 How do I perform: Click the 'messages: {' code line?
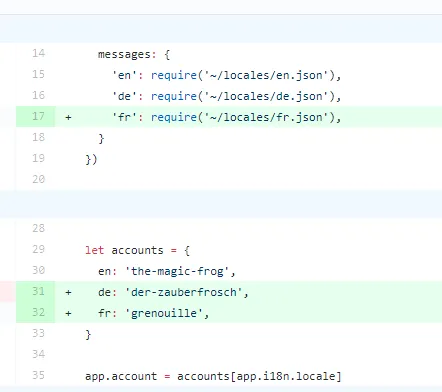(x=134, y=54)
